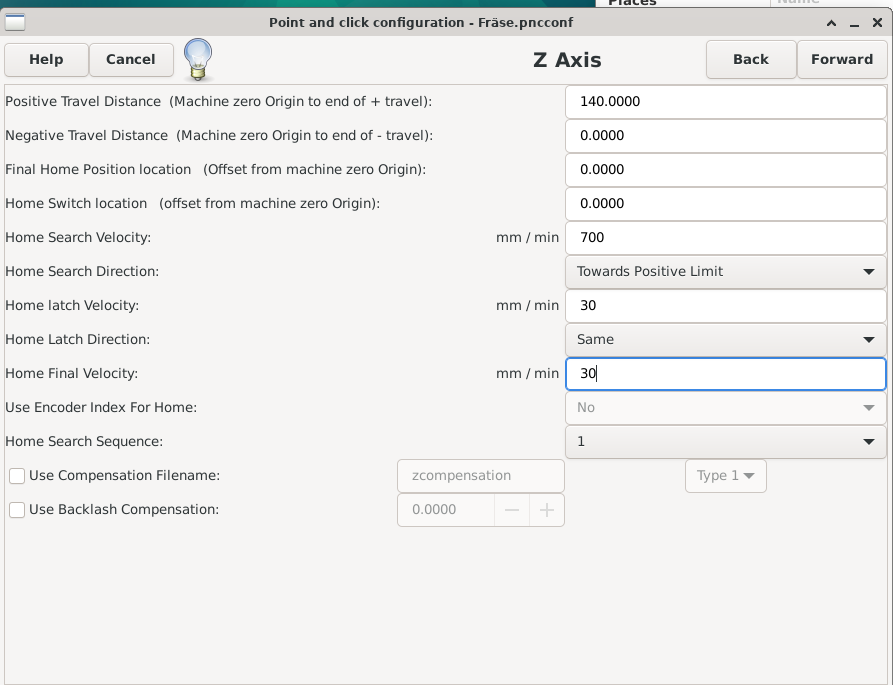Viewport: 893px width, 685px height.
Task: Click the backlash plus stepper button
Action: pos(546,510)
